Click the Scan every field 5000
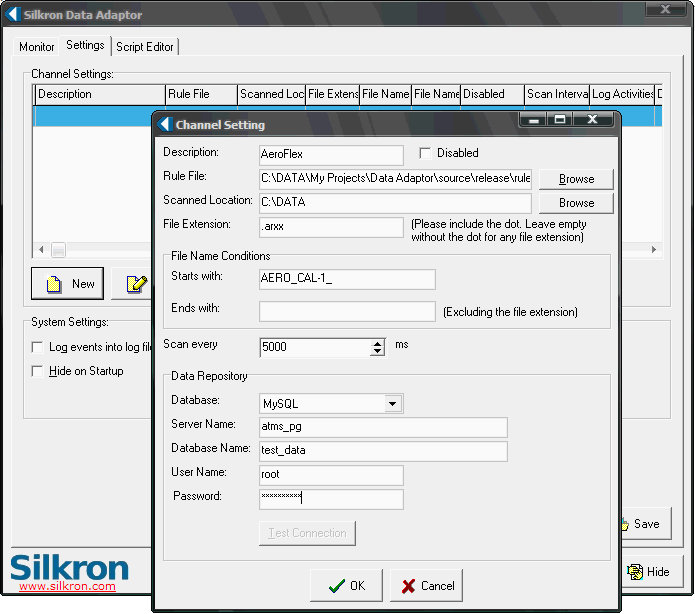The height and width of the screenshot is (614, 695). [x=316, y=347]
